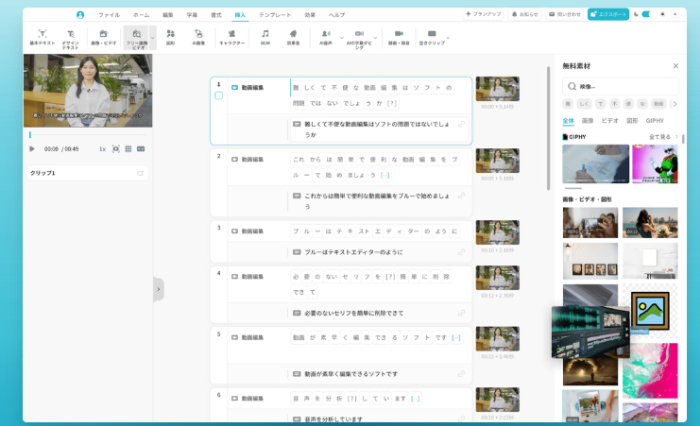Image resolution: width=700 pixels, height=426 pixels.
Task: Click the 無料素材 search input field
Action: (621, 86)
